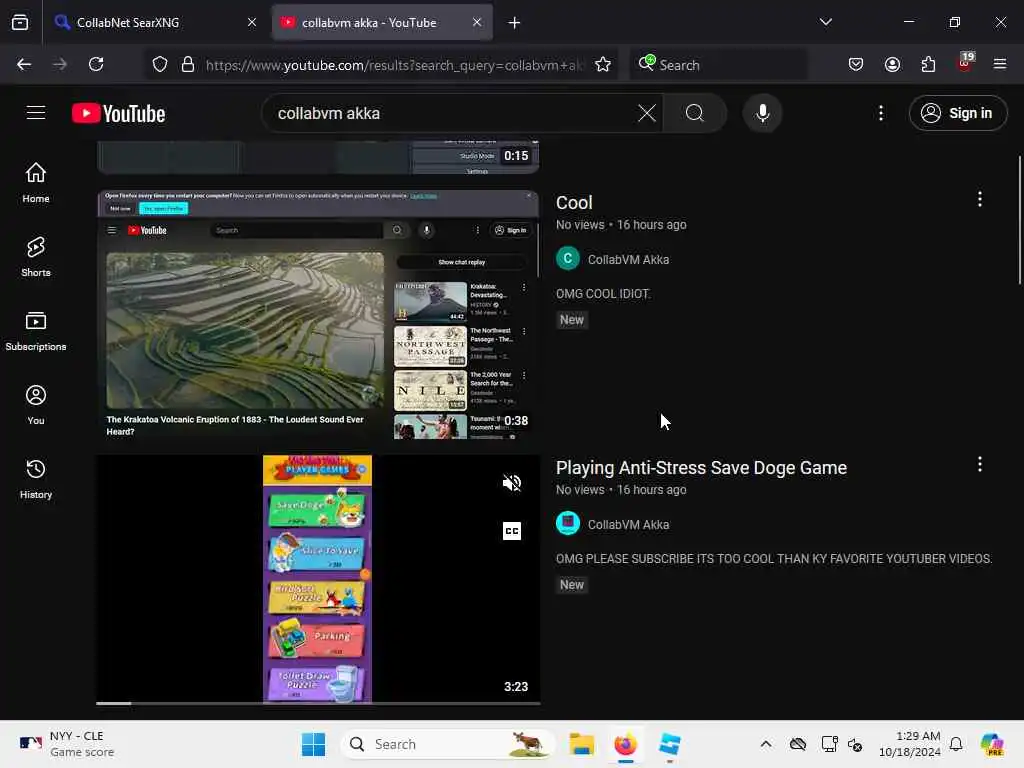The image size is (1024, 768).
Task: Open tracking protection shield panel
Action: pos(160,64)
